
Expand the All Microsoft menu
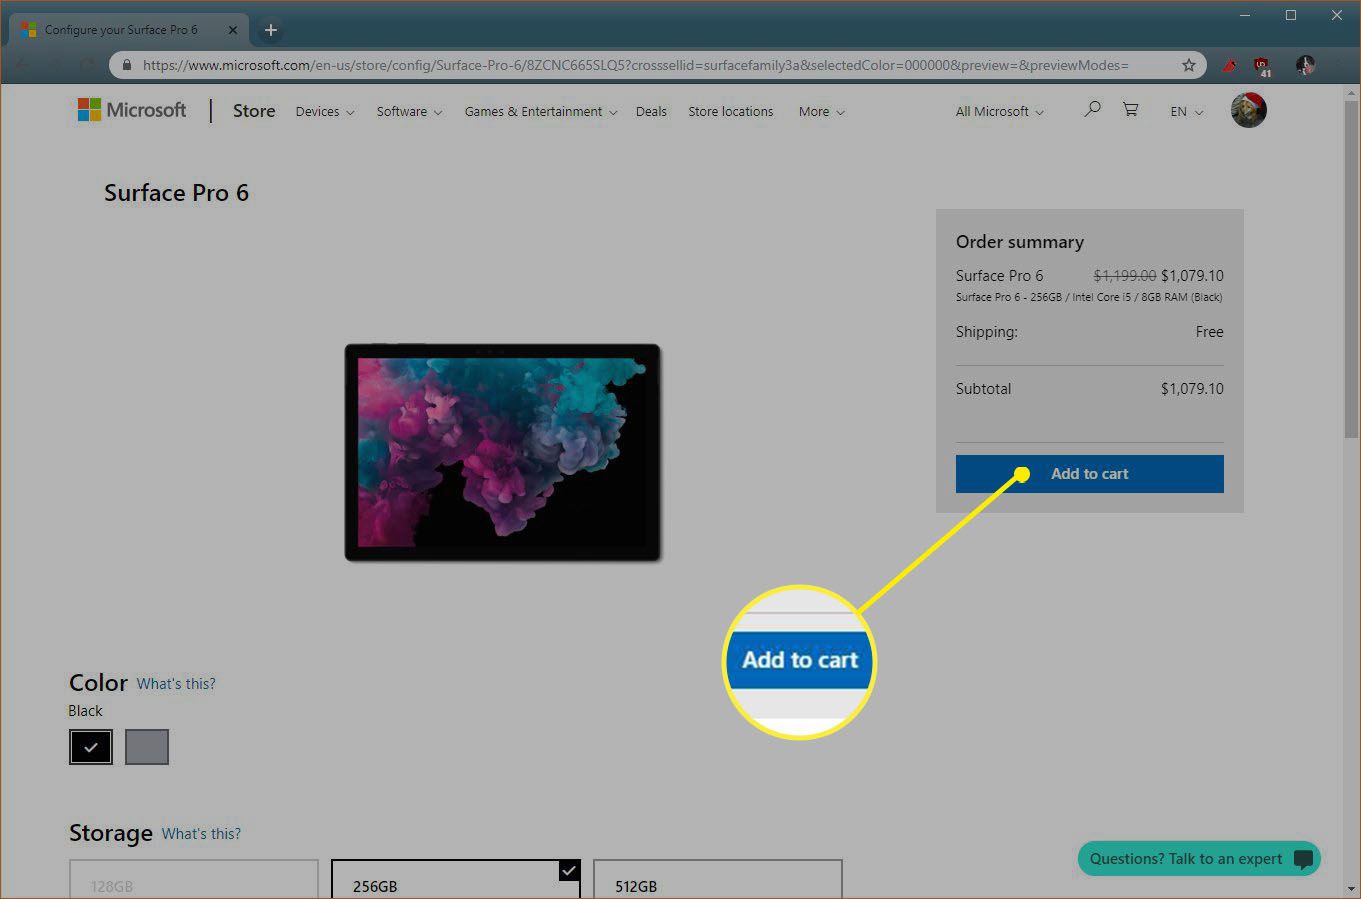click(x=999, y=112)
